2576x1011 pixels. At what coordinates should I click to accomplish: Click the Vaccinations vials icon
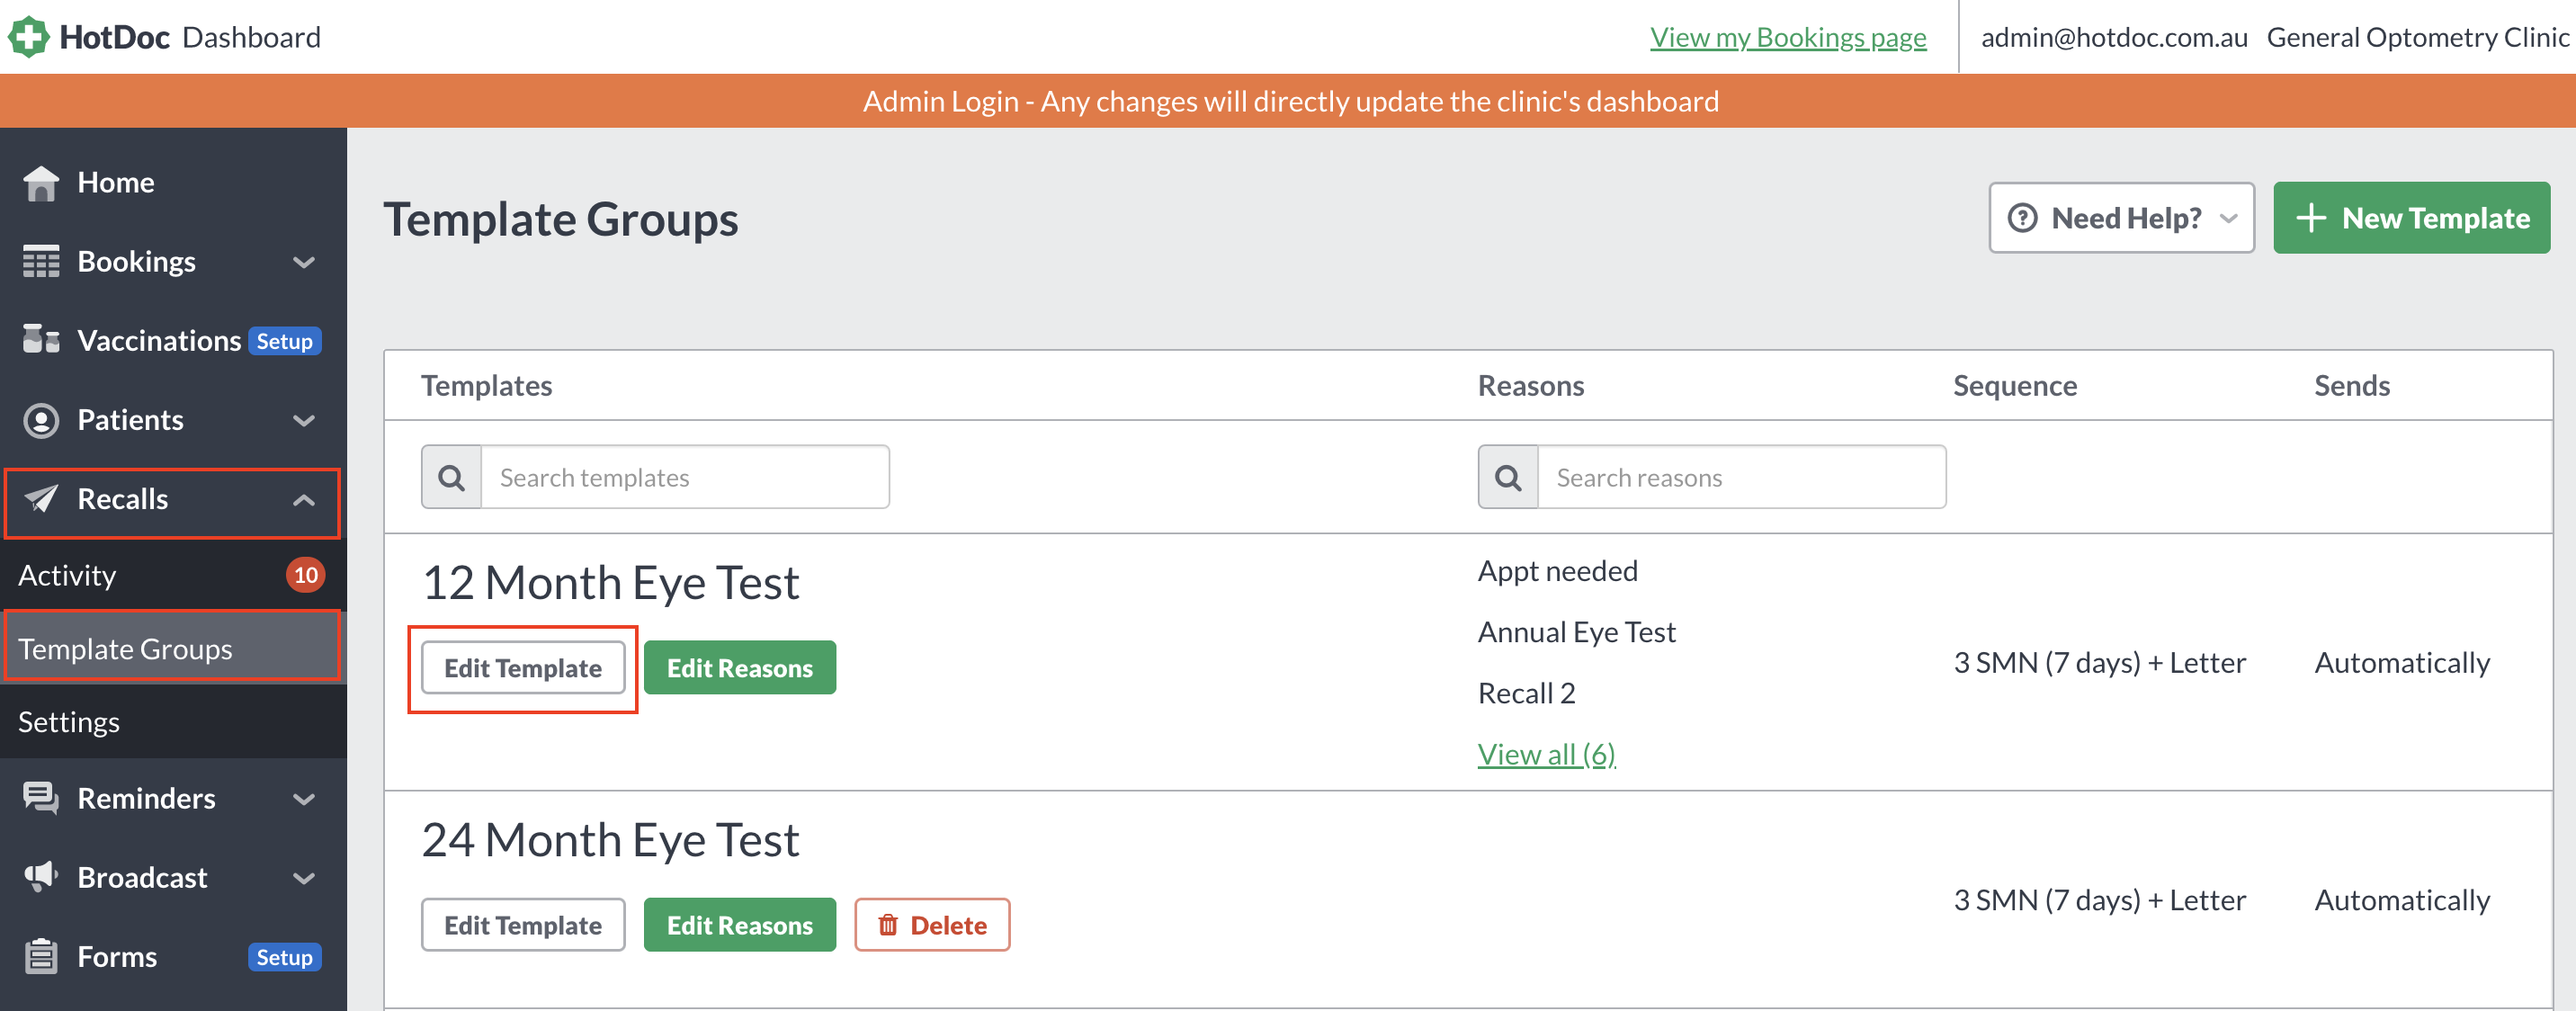click(41, 340)
